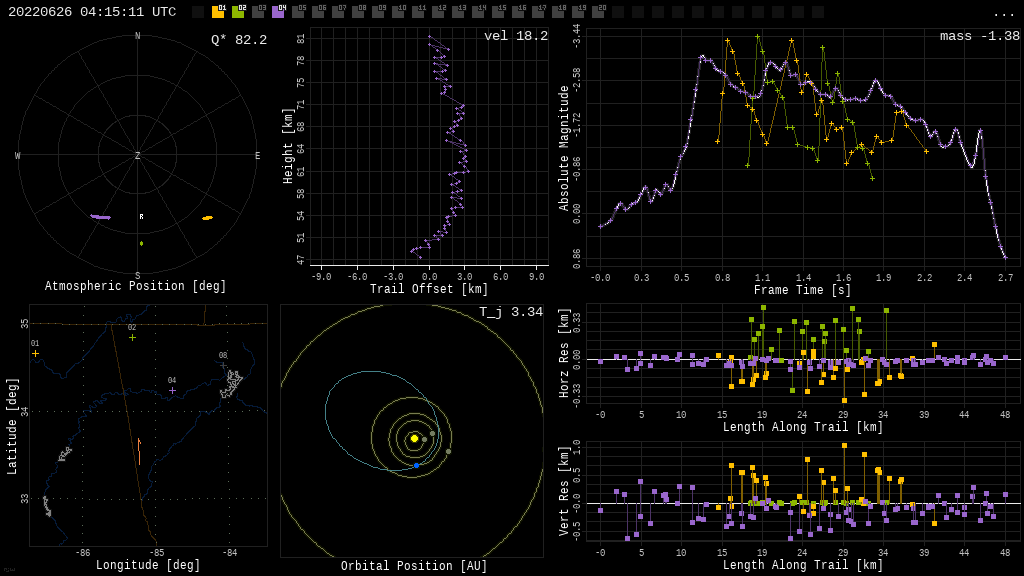Open the three-dot overflow menu
Viewport: 1024px width, 576px height.
1004,13
